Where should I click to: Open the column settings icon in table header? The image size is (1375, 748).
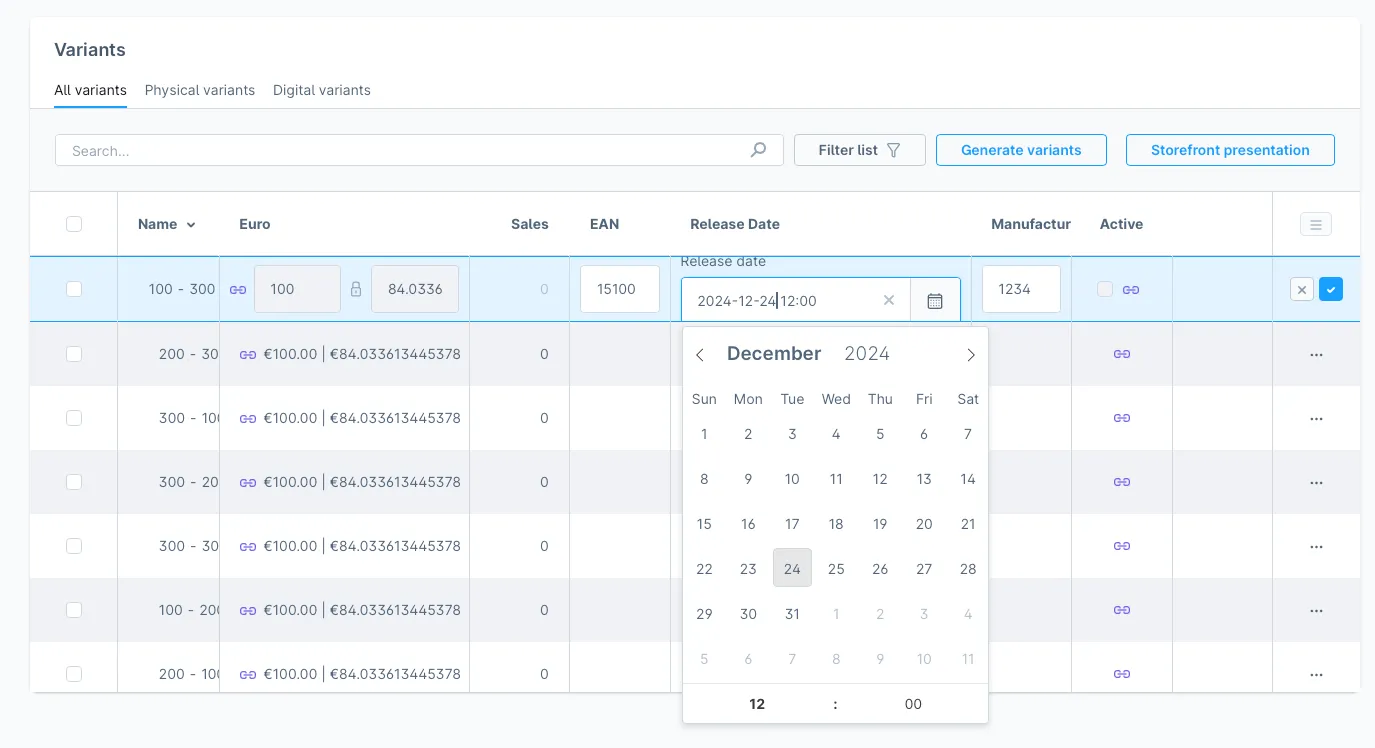click(x=1315, y=224)
